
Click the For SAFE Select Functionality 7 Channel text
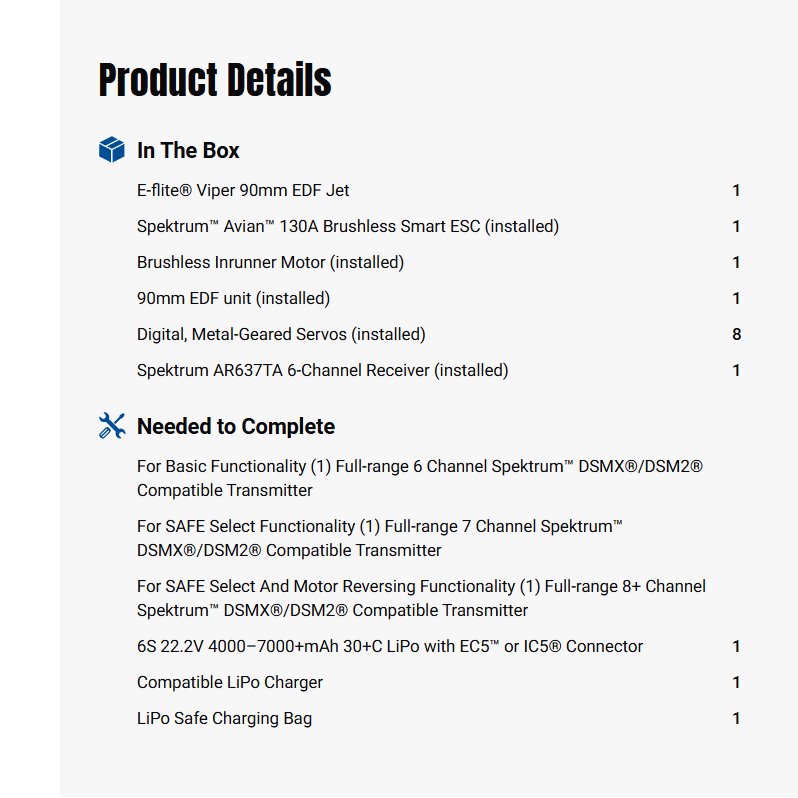point(380,538)
